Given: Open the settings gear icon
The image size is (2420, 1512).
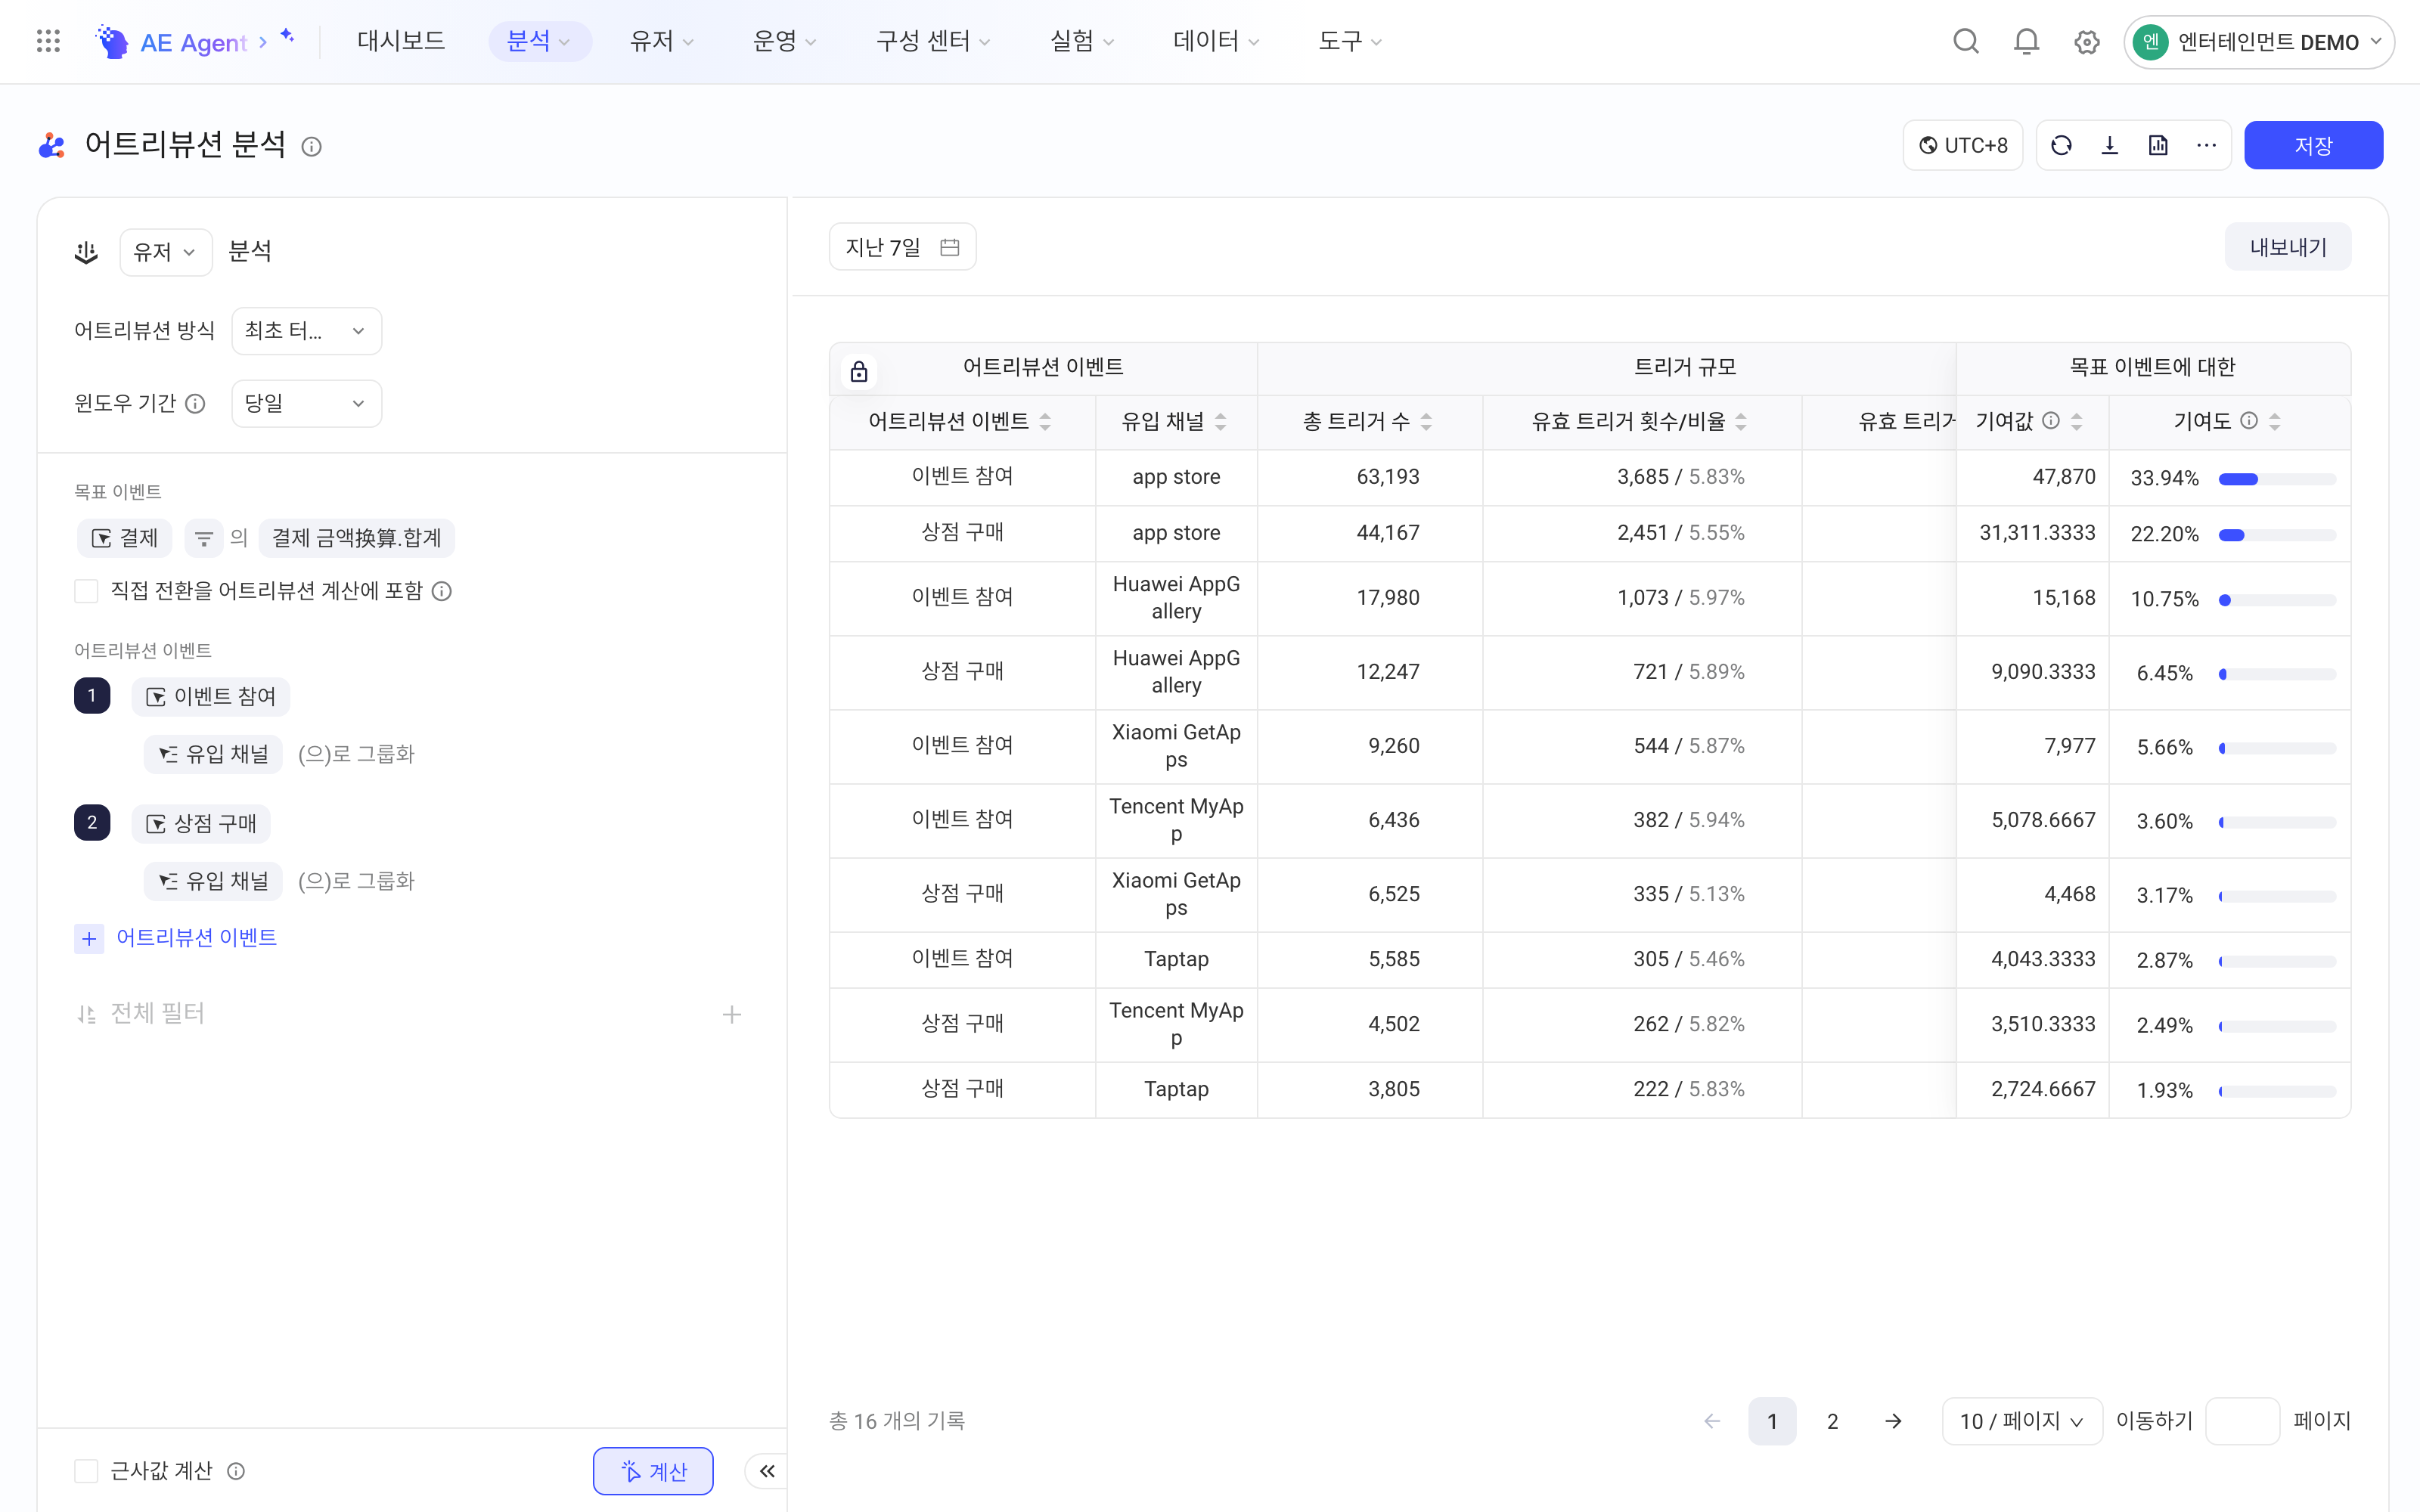Looking at the screenshot, I should click(x=2086, y=42).
